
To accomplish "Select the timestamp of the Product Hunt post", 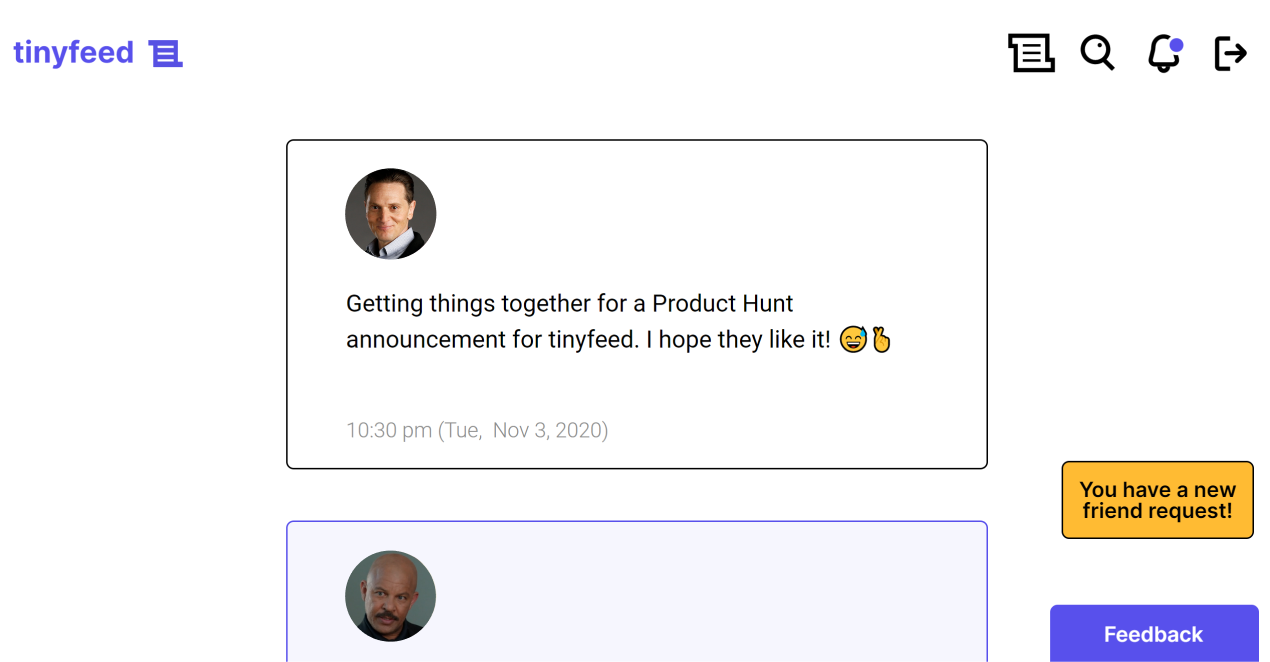I will 477,429.
